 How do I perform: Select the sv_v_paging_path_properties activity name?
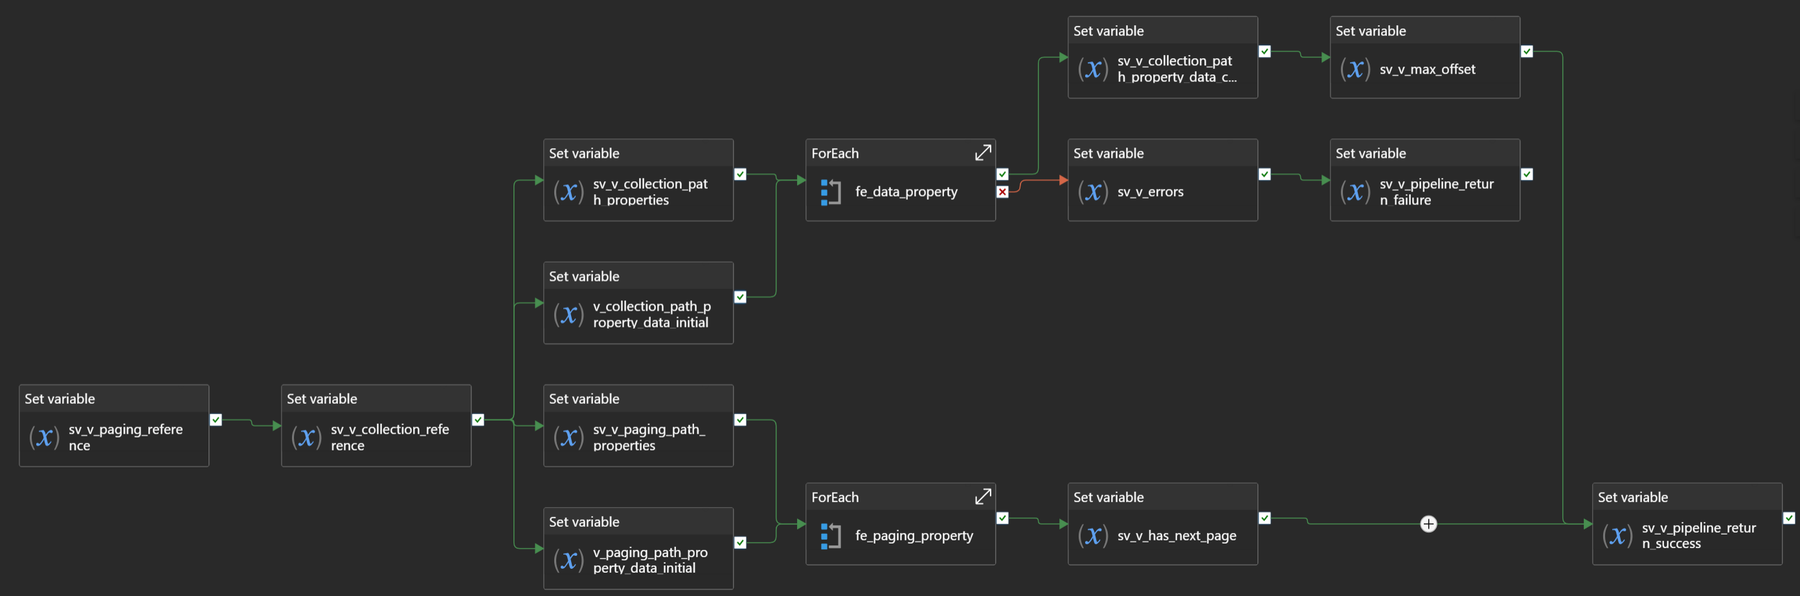click(x=649, y=437)
